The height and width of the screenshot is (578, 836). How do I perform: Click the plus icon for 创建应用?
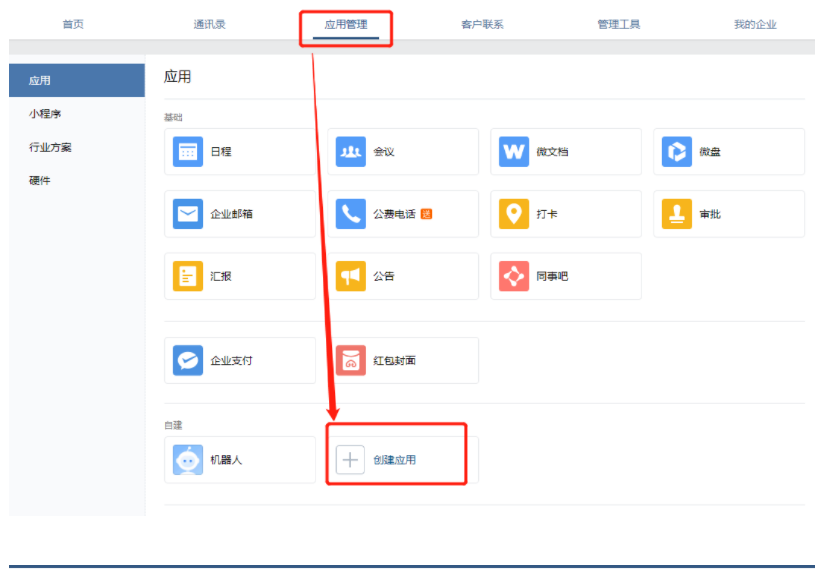click(x=350, y=460)
